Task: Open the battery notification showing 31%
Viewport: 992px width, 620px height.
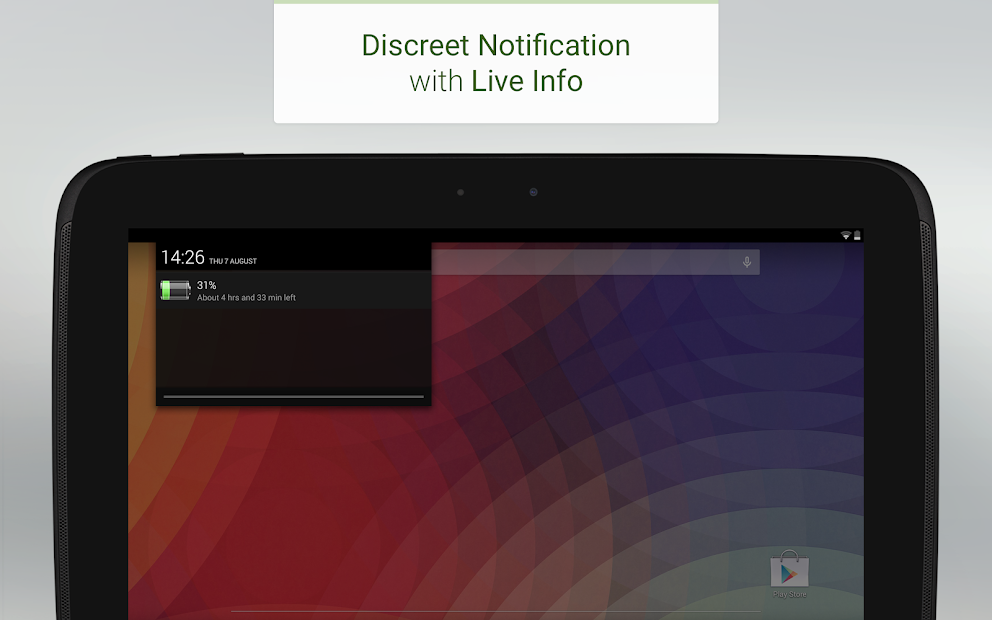Action: click(290, 290)
